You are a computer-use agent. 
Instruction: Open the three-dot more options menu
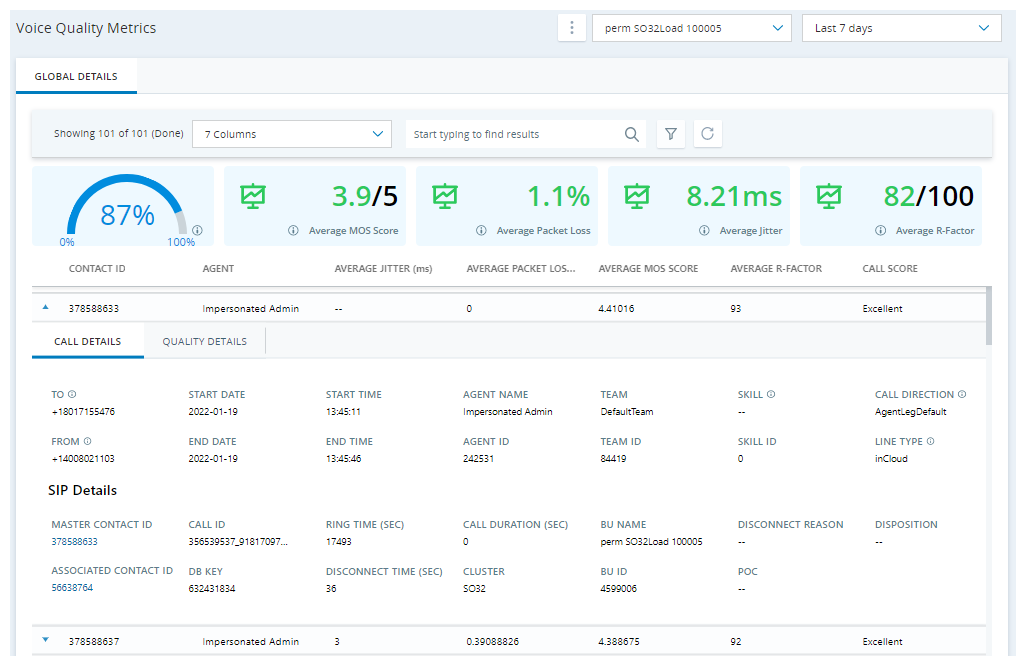(571, 28)
